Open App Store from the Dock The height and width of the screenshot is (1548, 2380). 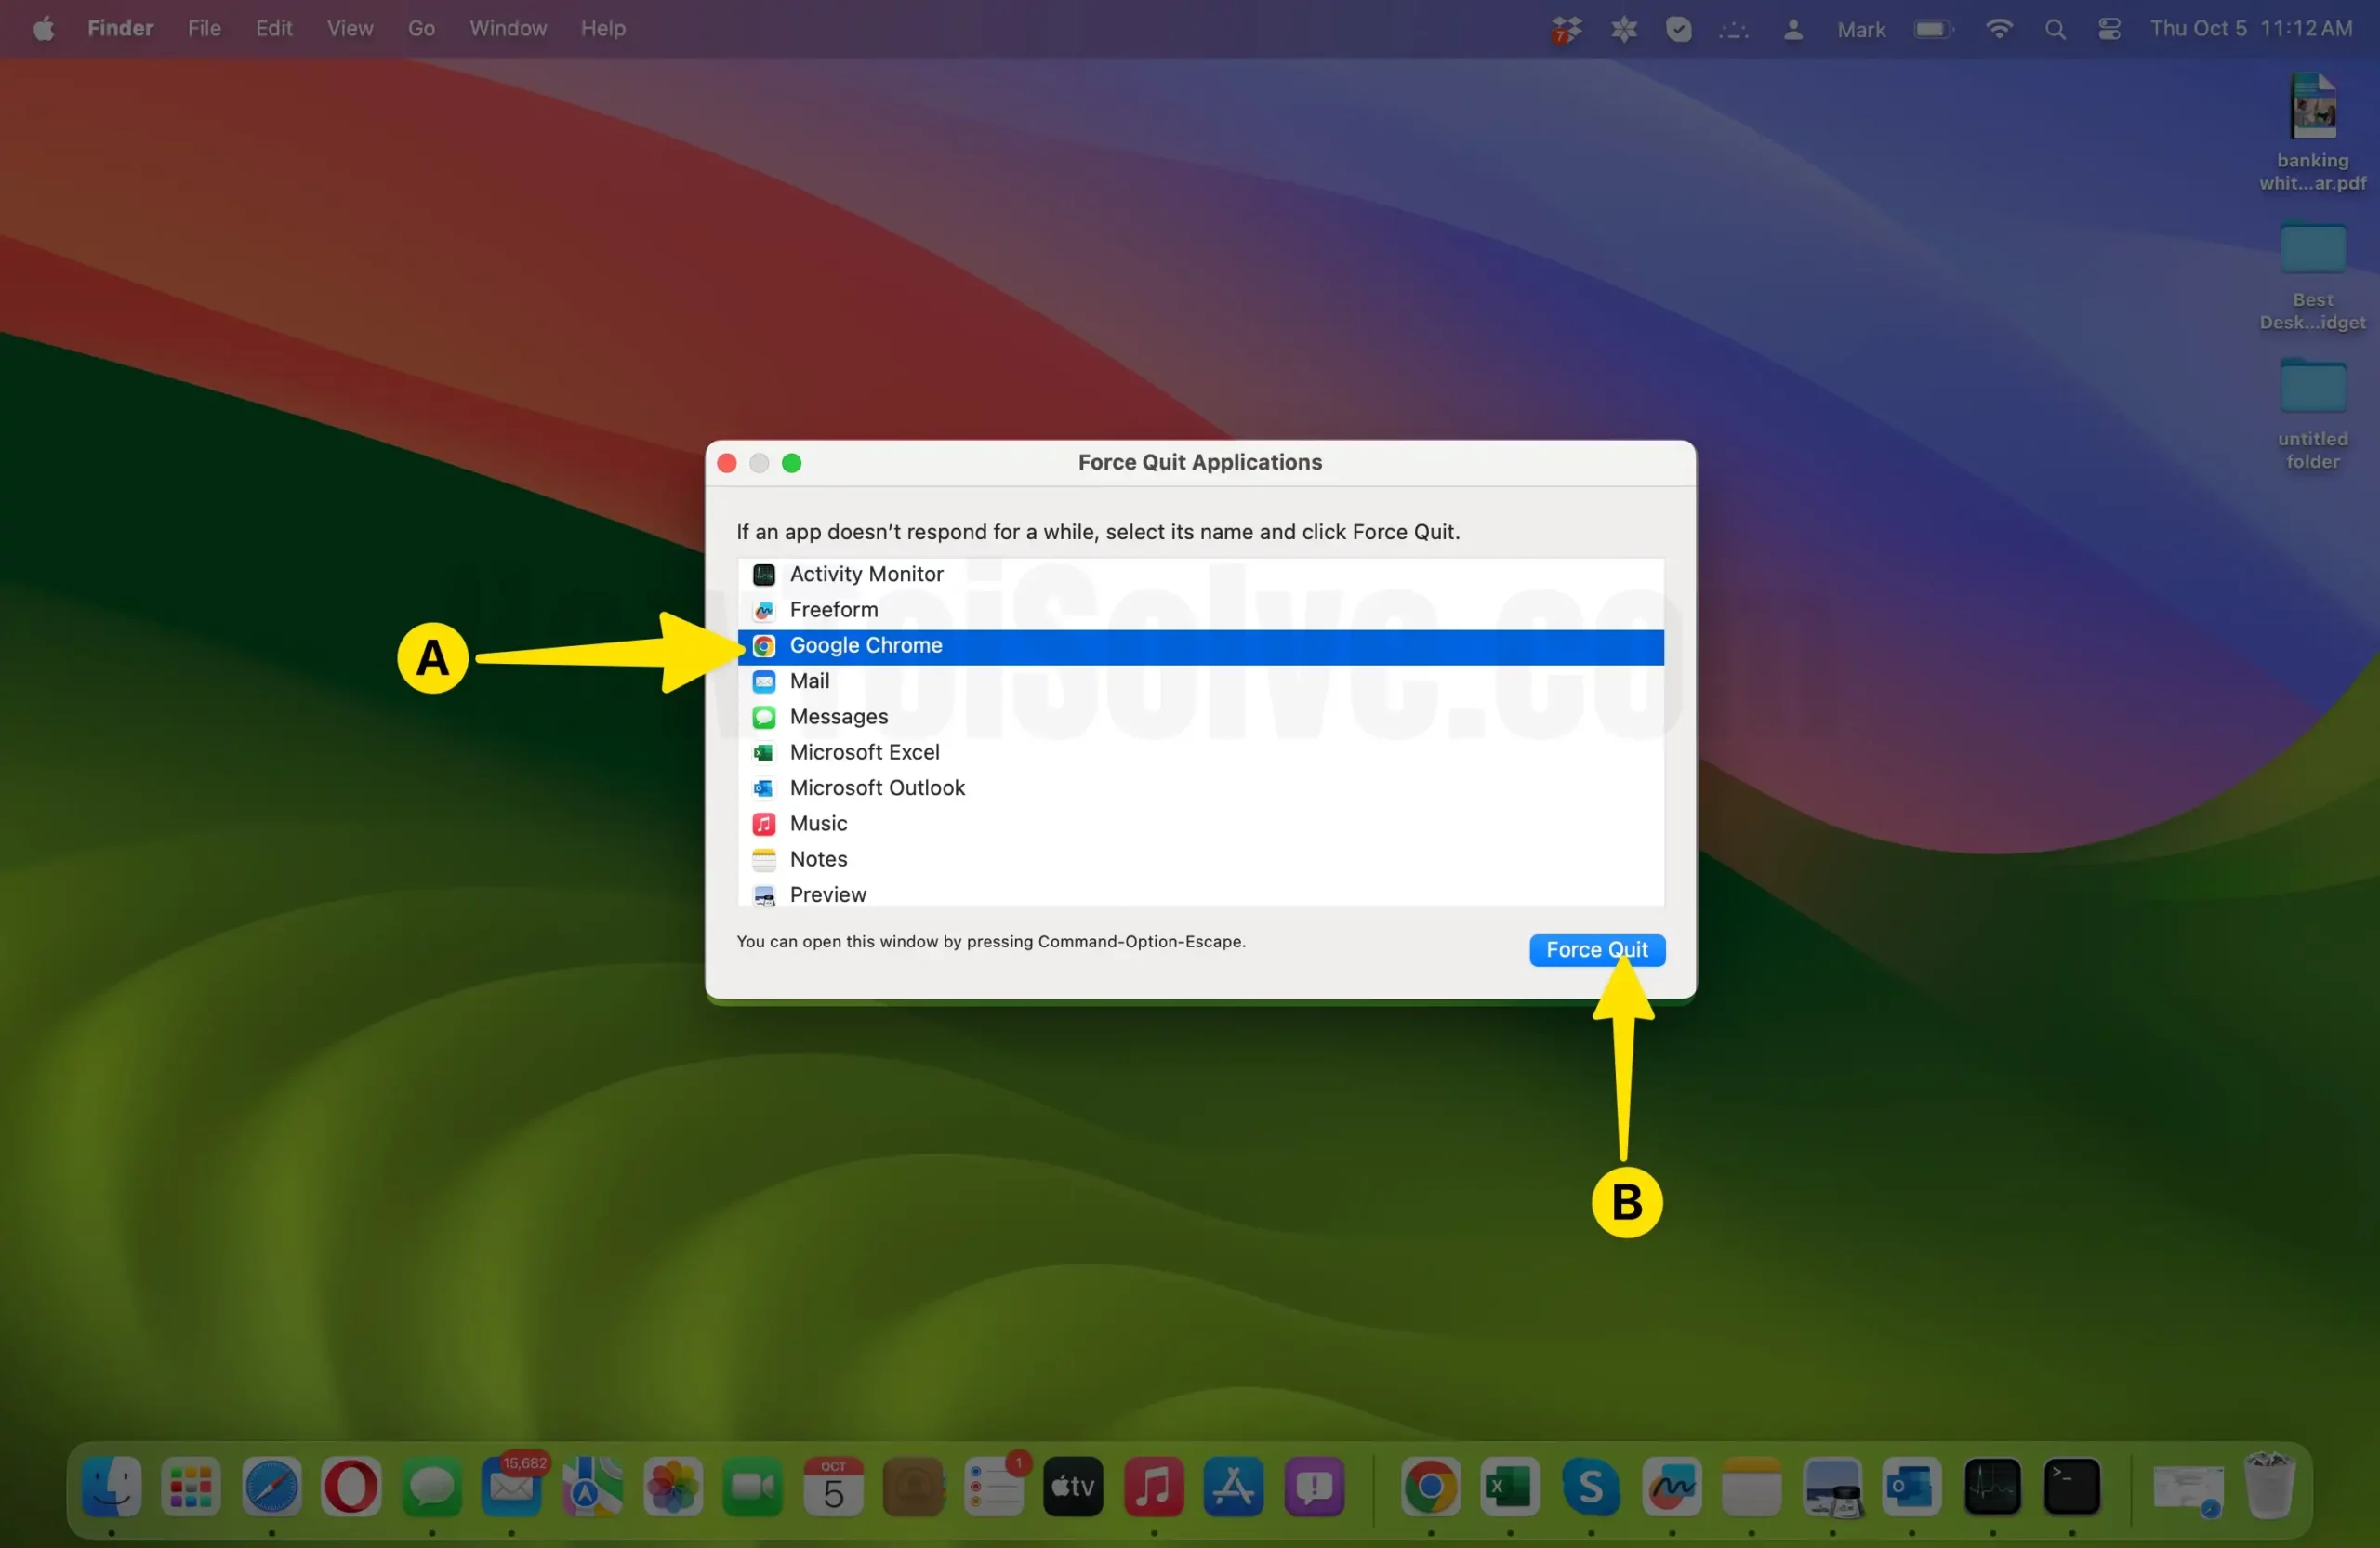tap(1234, 1487)
